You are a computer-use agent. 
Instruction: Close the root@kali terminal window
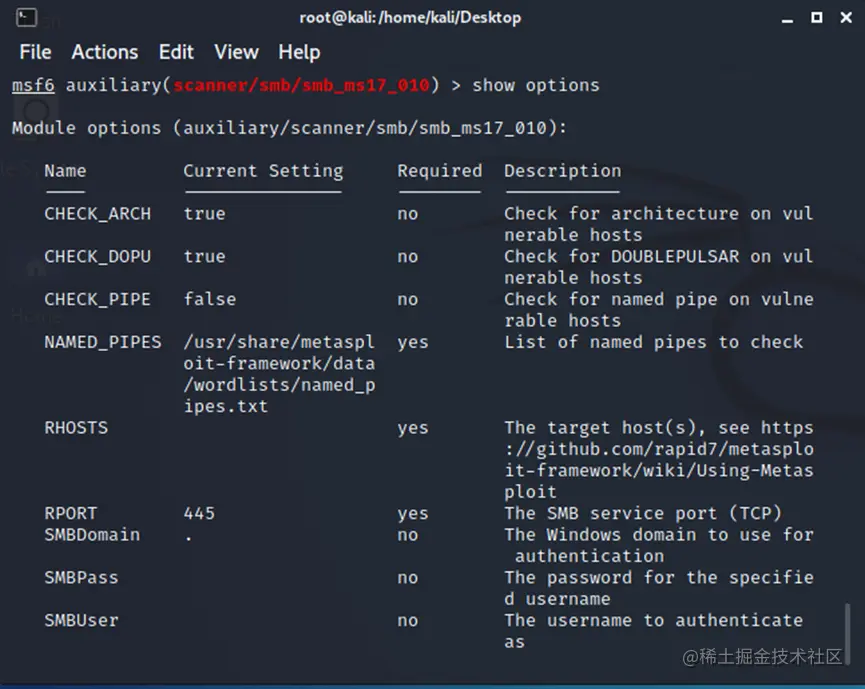tap(845, 17)
